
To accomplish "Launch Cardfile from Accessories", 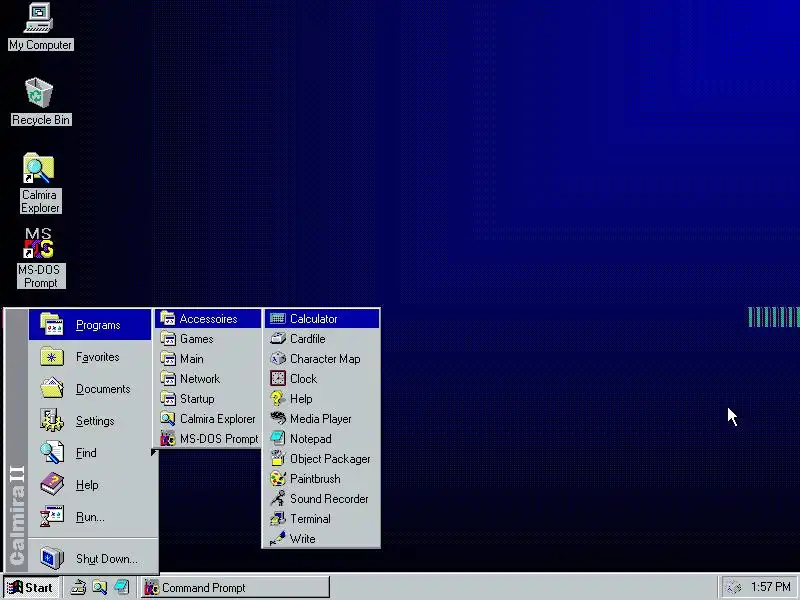I will [x=321, y=339].
